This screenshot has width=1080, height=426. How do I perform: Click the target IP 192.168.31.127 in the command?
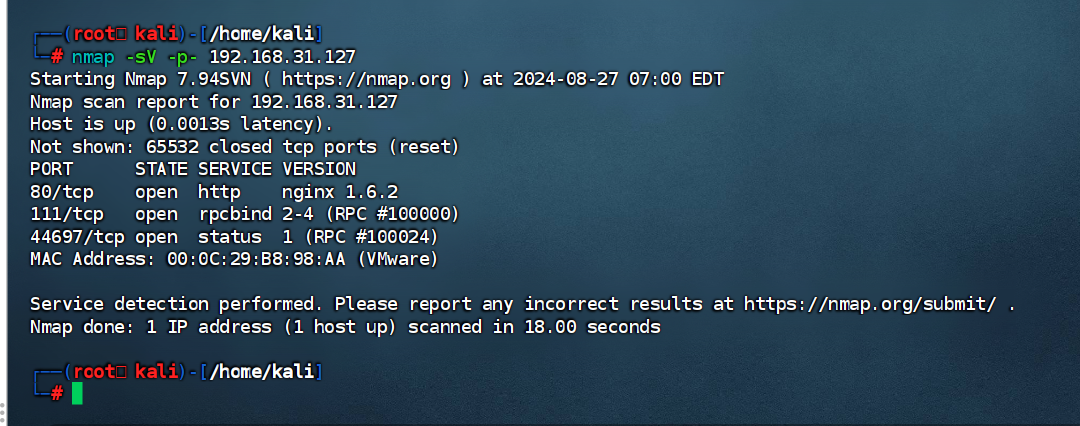pos(282,56)
